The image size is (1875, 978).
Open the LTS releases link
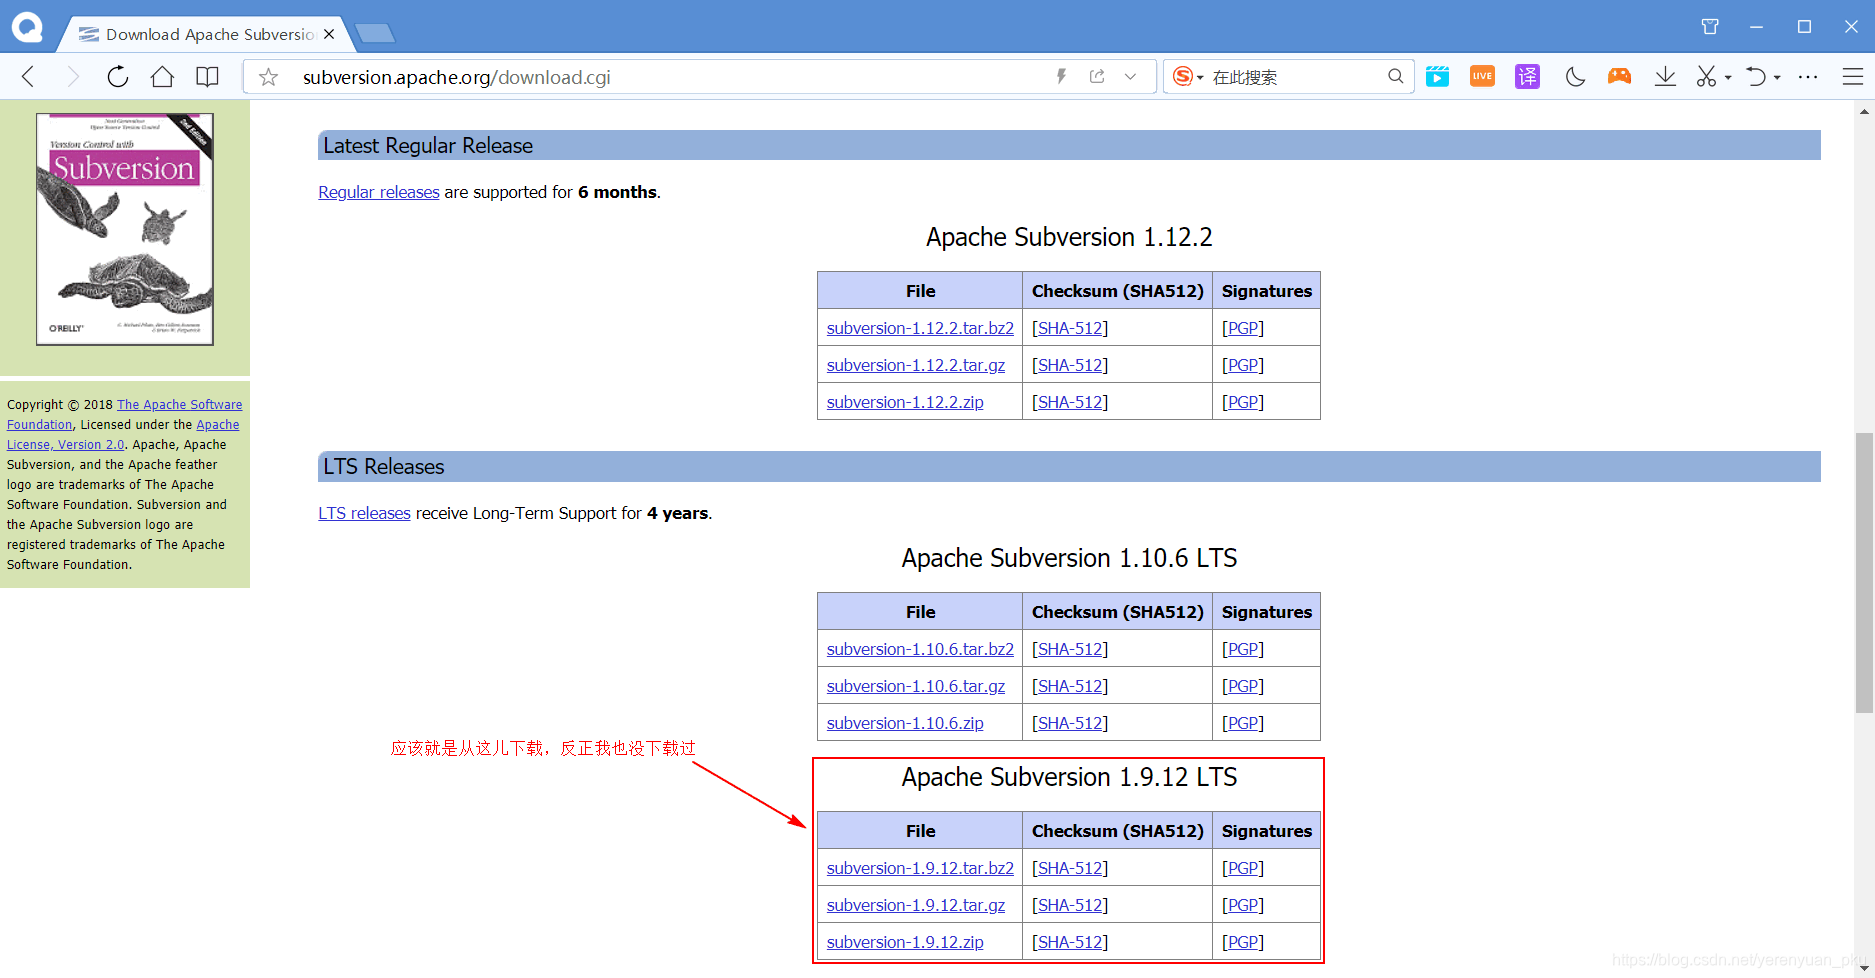coord(364,513)
